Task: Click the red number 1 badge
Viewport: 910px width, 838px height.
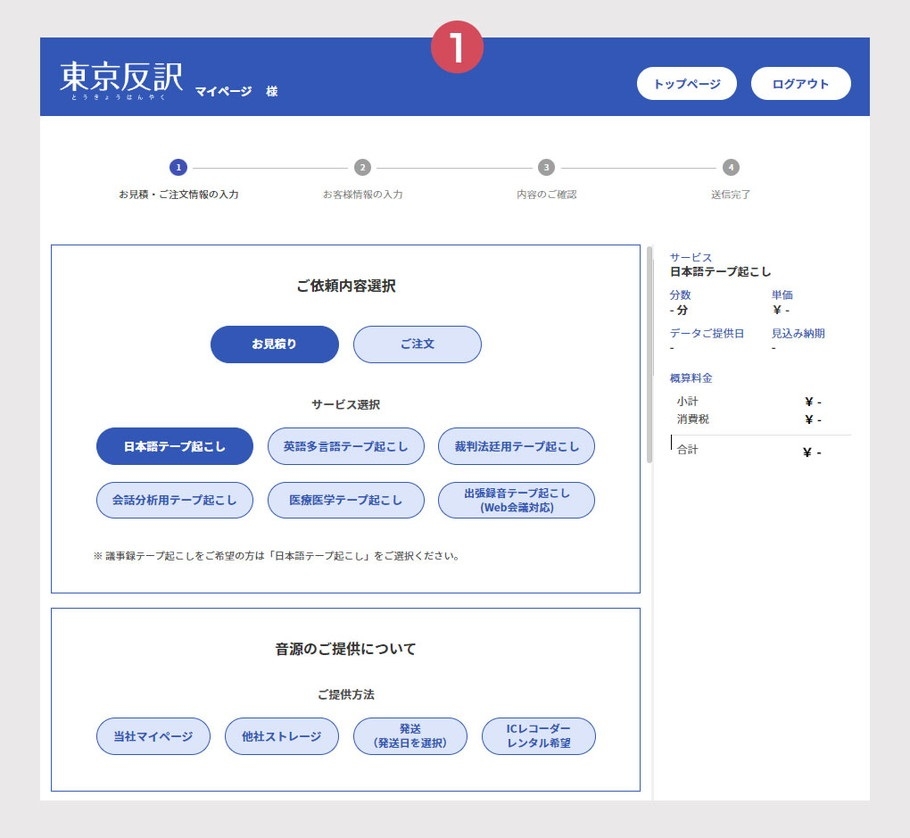Action: coord(456,47)
